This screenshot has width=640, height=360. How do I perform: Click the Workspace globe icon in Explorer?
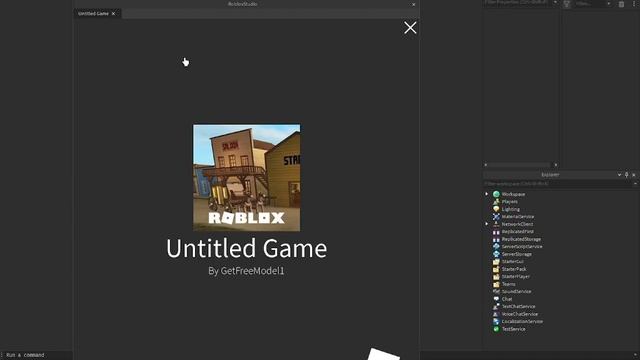pos(496,194)
